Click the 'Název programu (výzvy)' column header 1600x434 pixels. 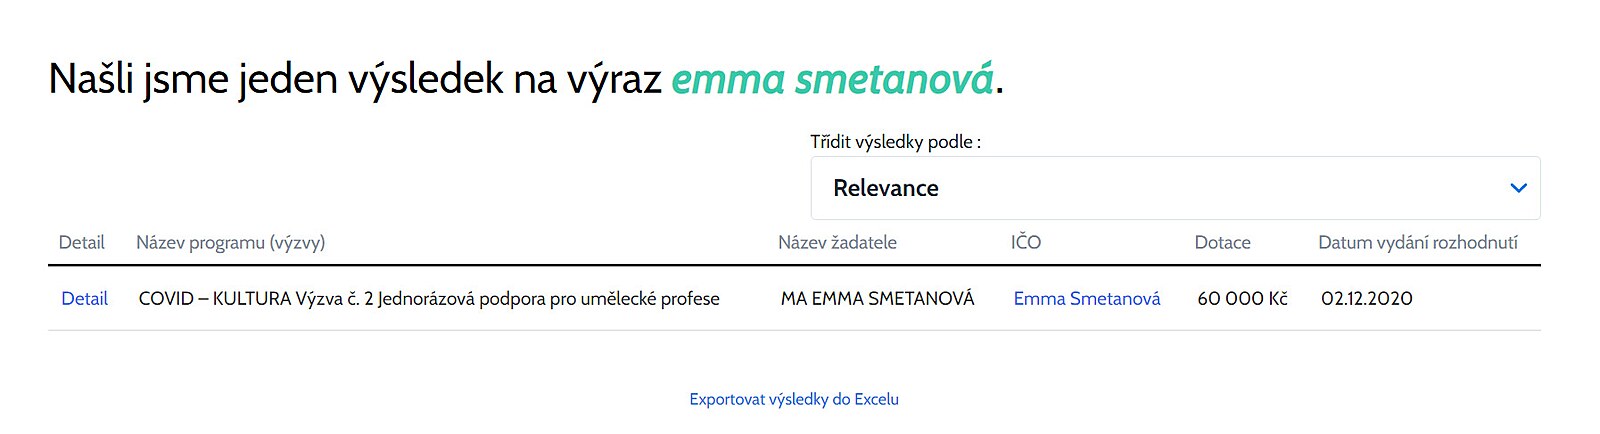pyautogui.click(x=230, y=242)
